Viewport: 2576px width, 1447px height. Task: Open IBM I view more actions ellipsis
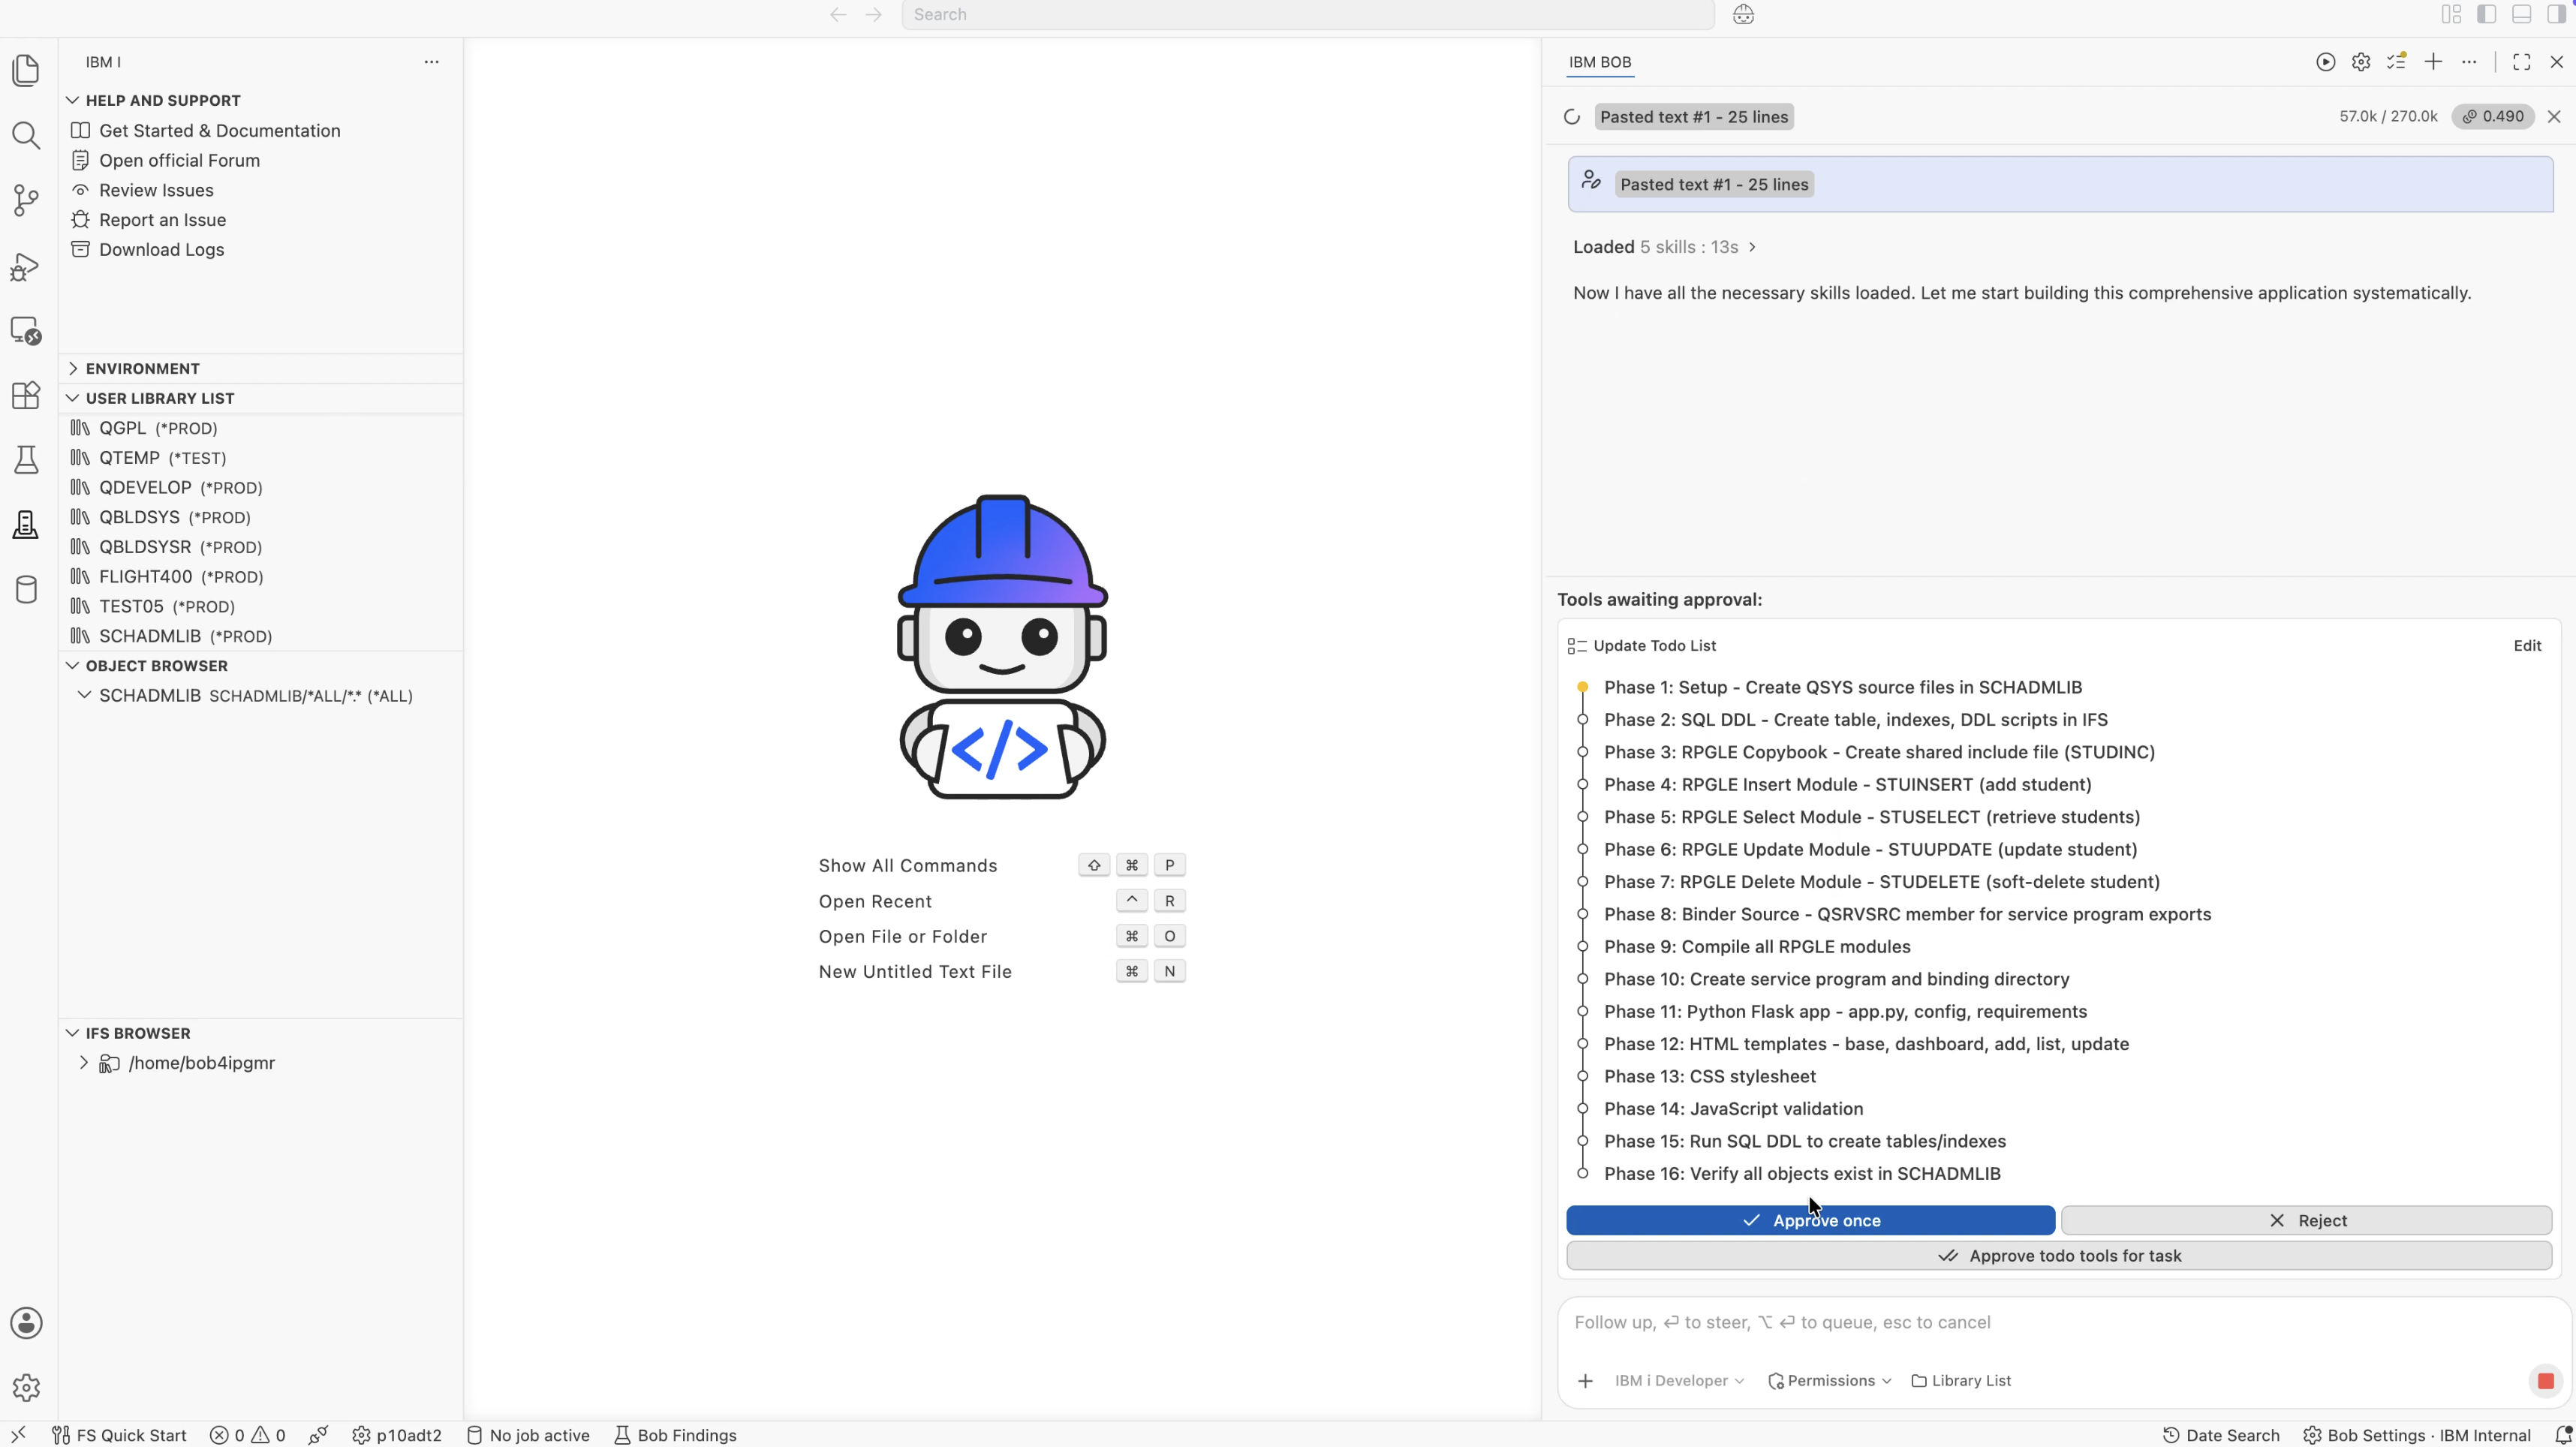pyautogui.click(x=431, y=62)
